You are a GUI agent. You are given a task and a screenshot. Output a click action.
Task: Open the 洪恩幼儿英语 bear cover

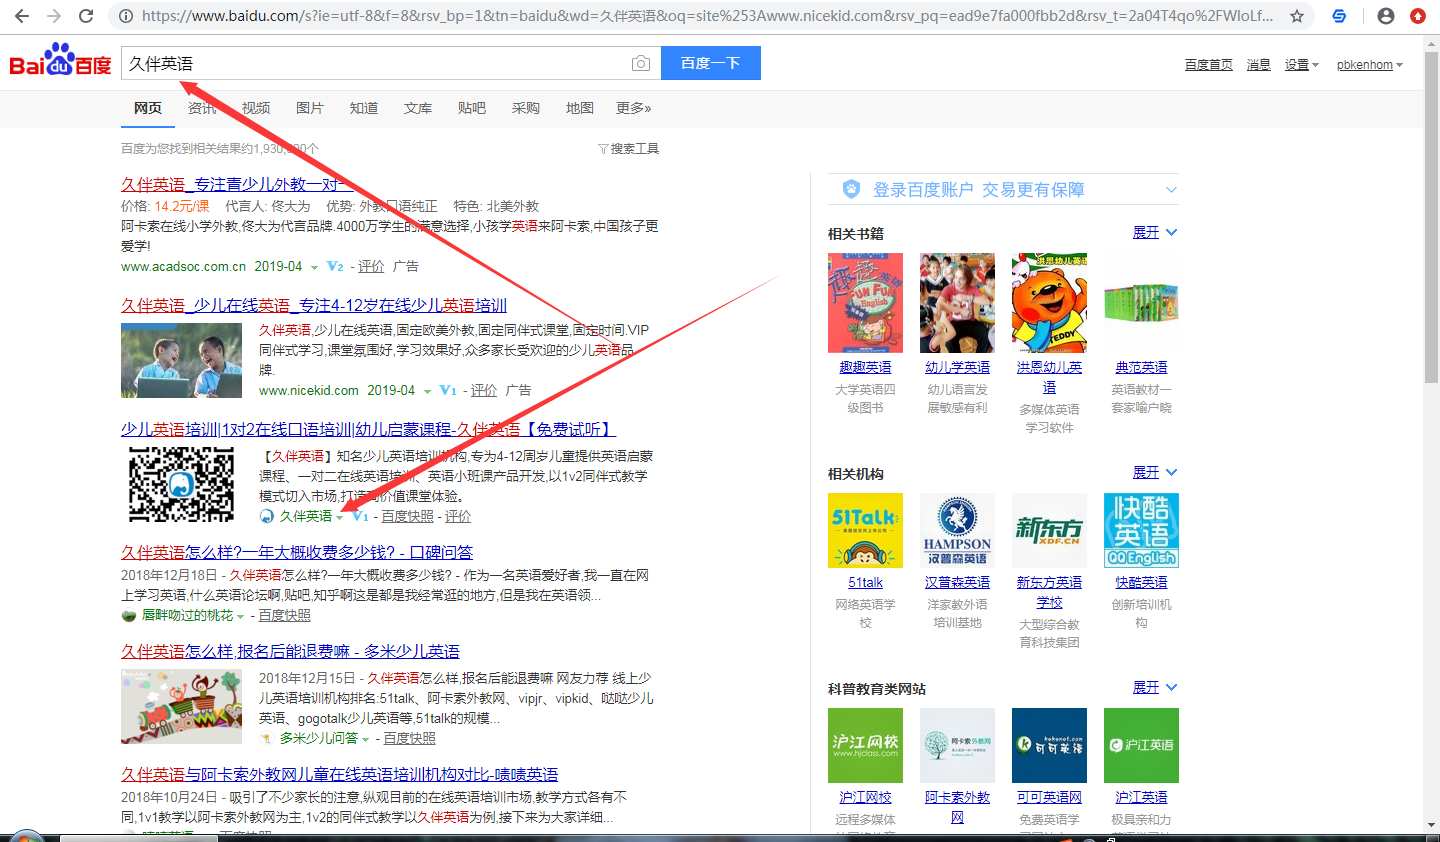click(1049, 303)
